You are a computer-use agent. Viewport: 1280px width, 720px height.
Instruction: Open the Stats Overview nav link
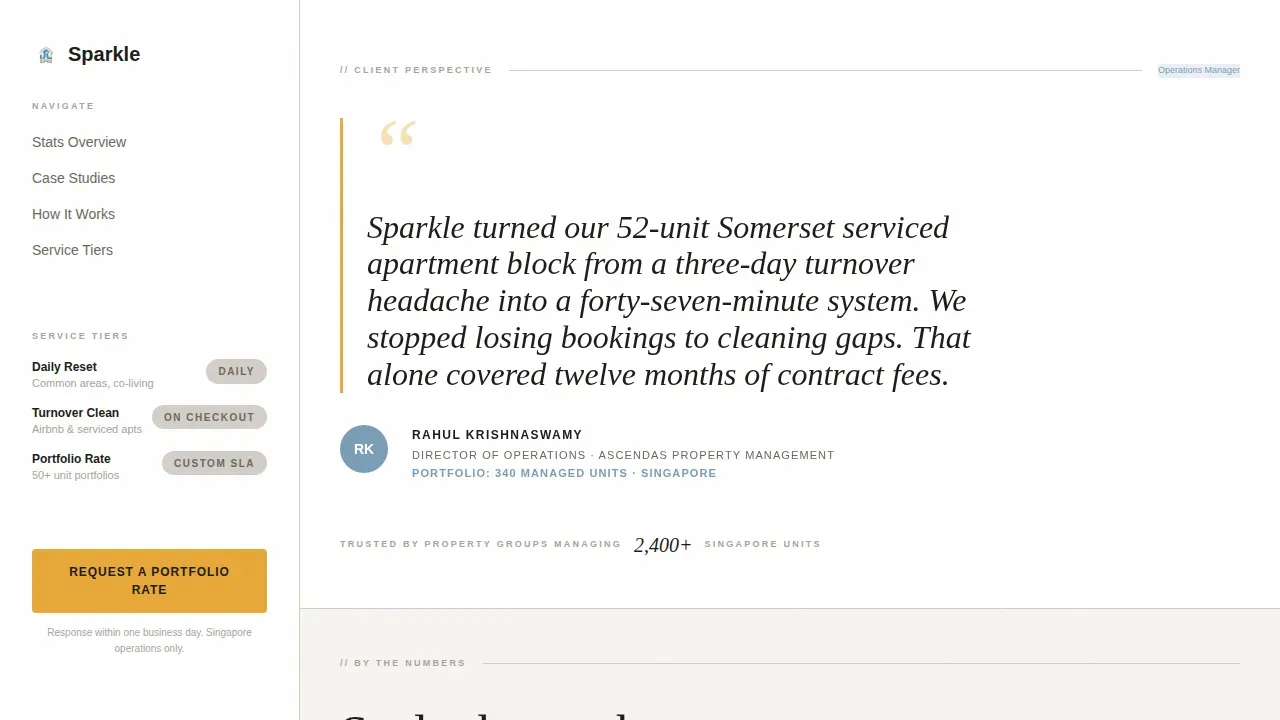79,142
